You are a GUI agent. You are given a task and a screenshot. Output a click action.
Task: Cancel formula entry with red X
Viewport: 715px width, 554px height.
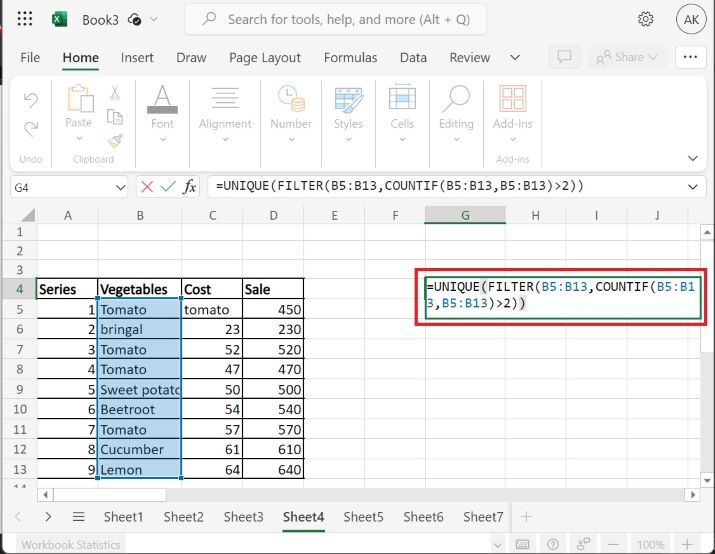tap(147, 187)
